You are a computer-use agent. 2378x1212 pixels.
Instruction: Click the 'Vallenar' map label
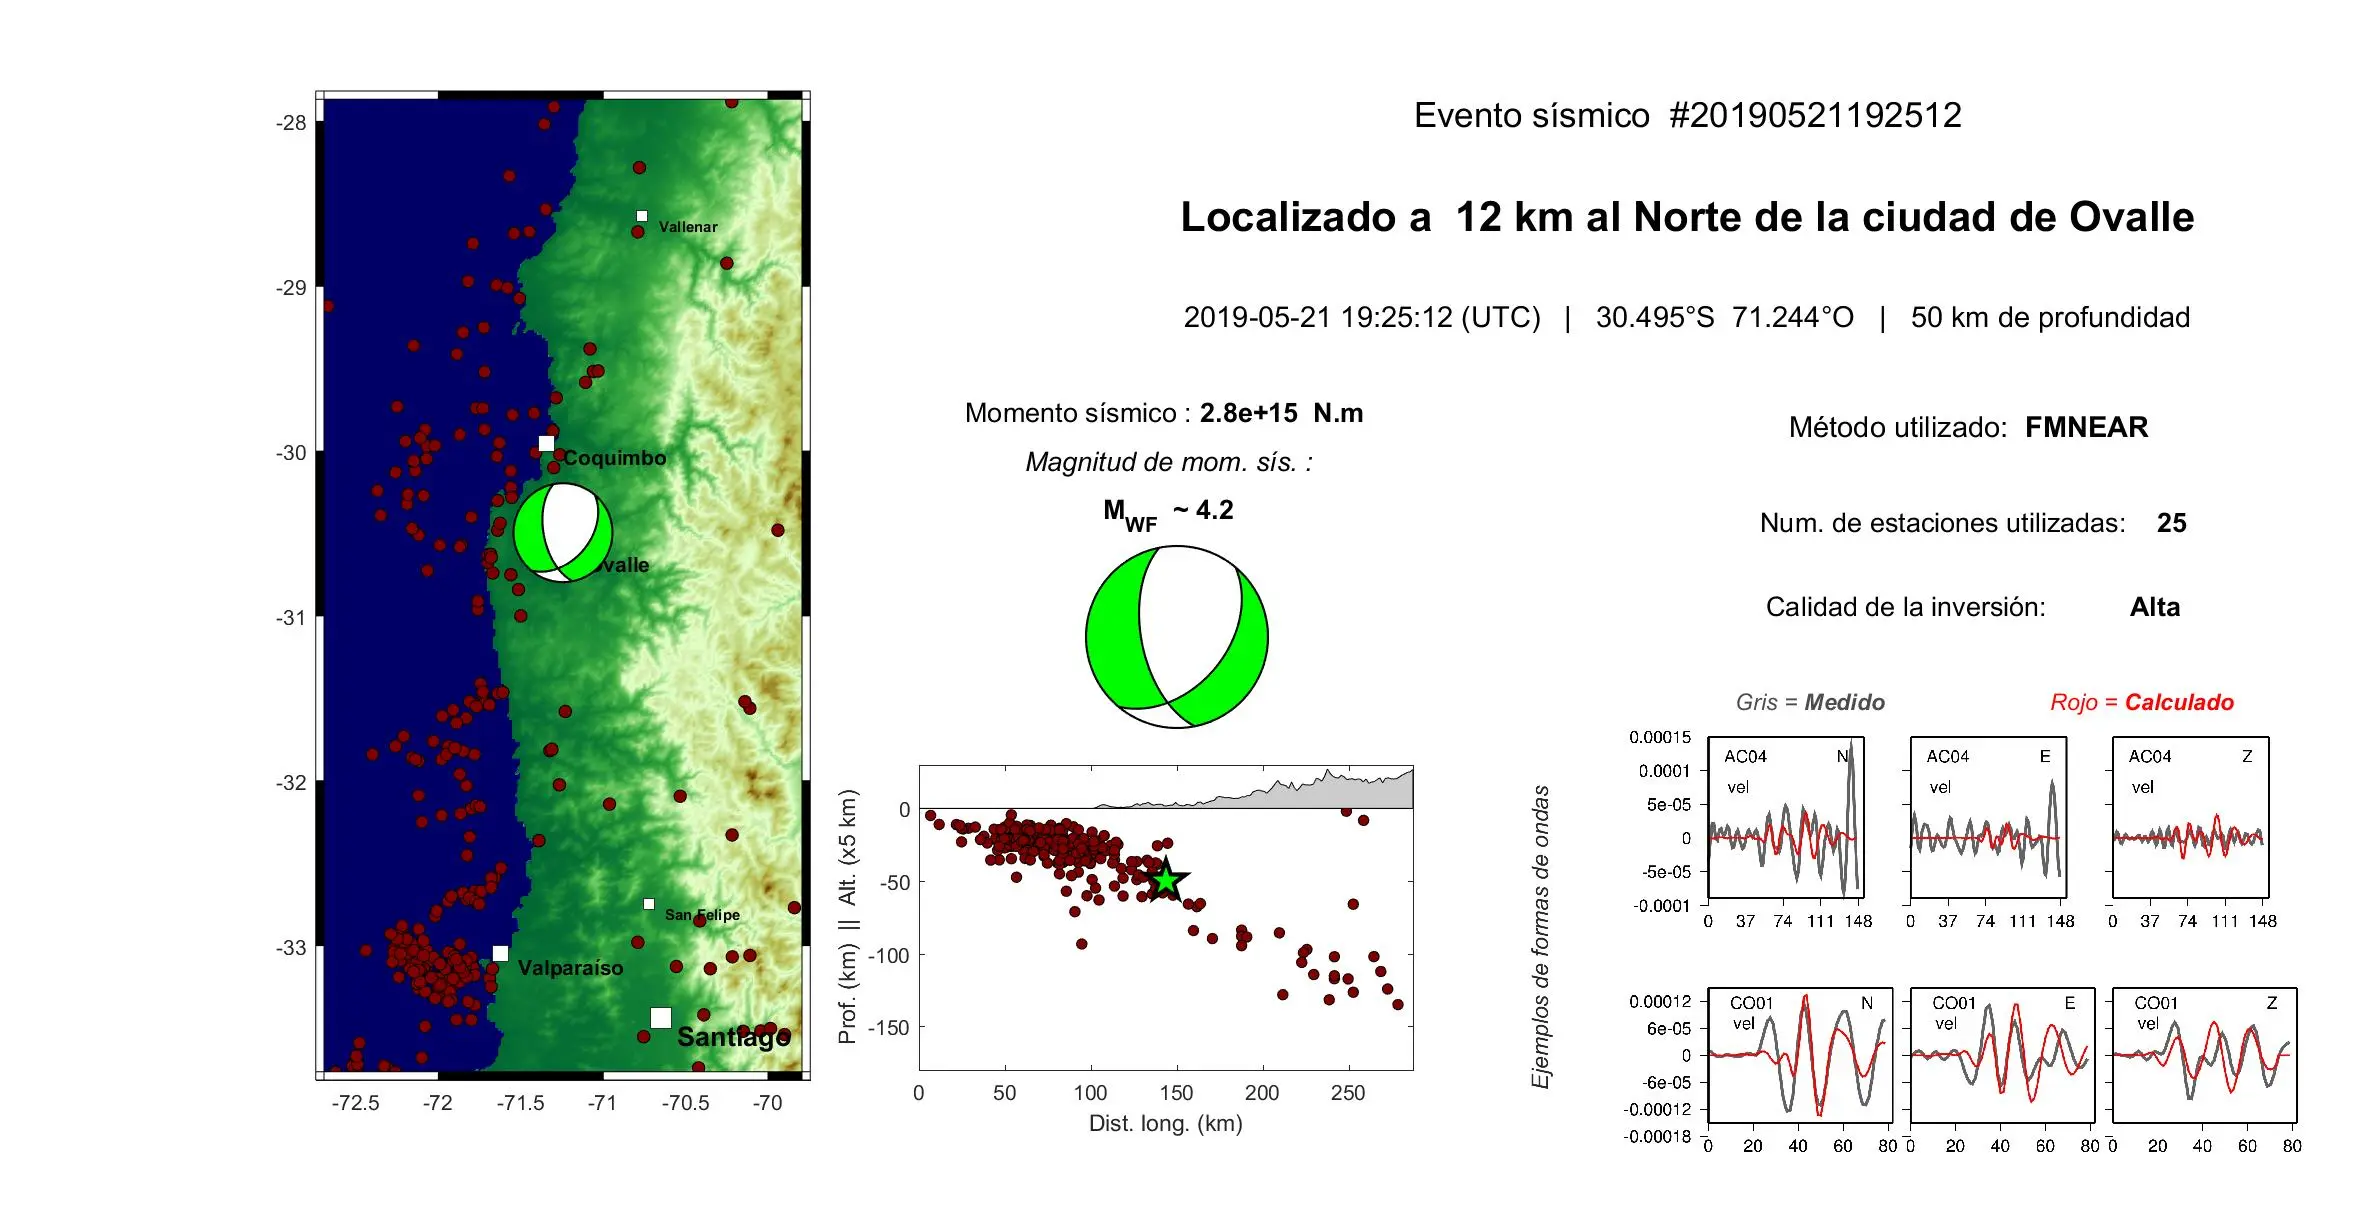pyautogui.click(x=688, y=227)
